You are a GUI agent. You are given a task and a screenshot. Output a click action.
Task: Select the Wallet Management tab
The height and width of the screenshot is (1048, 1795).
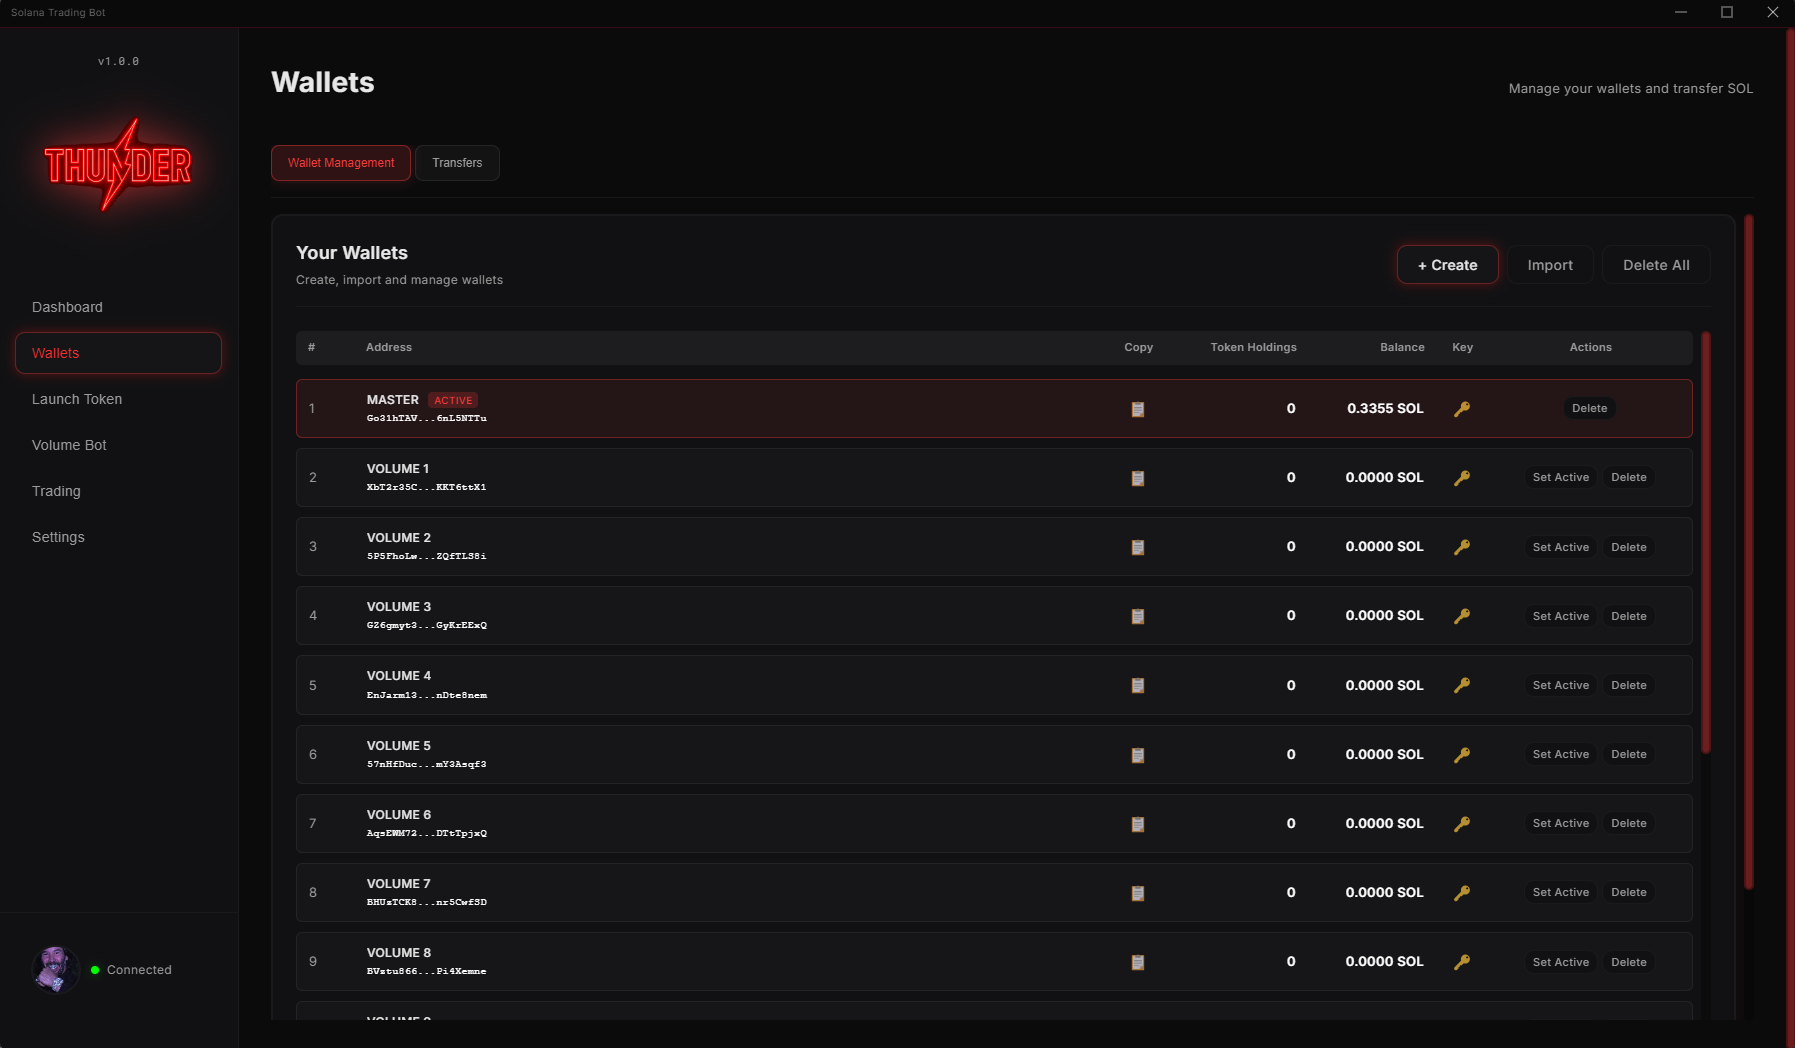click(340, 162)
